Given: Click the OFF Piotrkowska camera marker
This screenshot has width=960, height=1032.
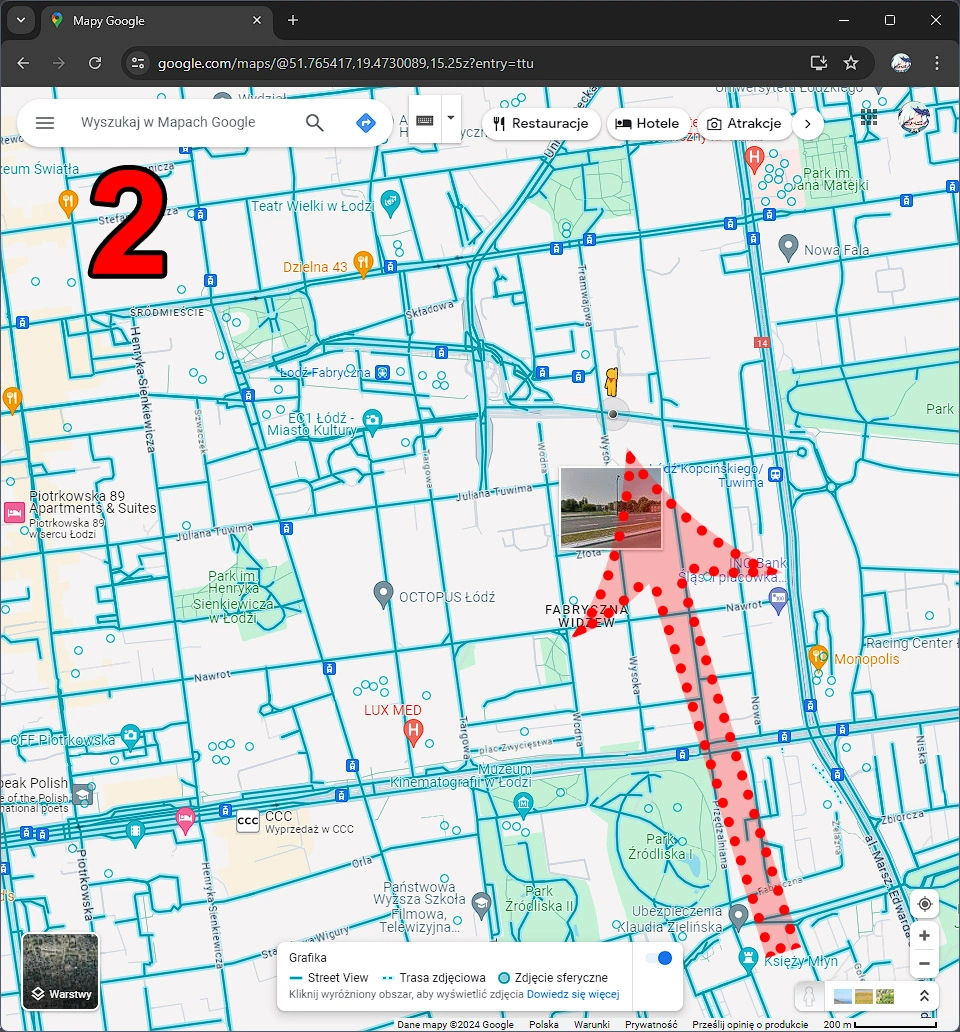Looking at the screenshot, I should [x=130, y=736].
